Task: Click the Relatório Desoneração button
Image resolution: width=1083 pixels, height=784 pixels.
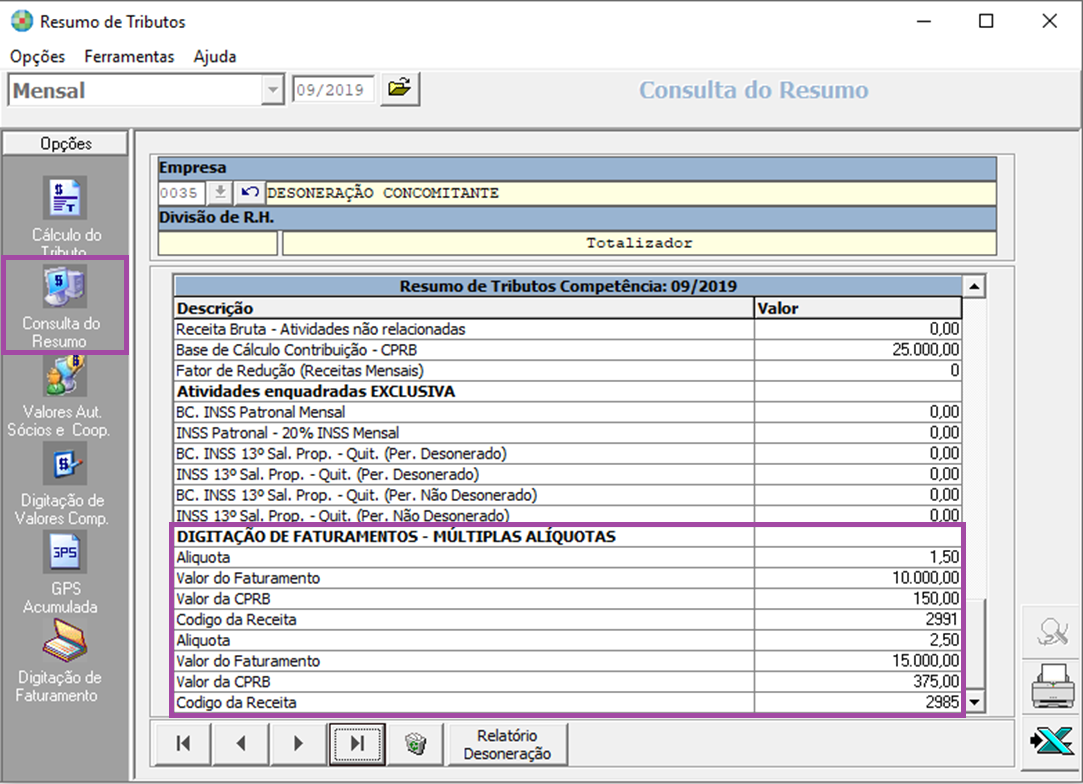Action: pos(507,744)
